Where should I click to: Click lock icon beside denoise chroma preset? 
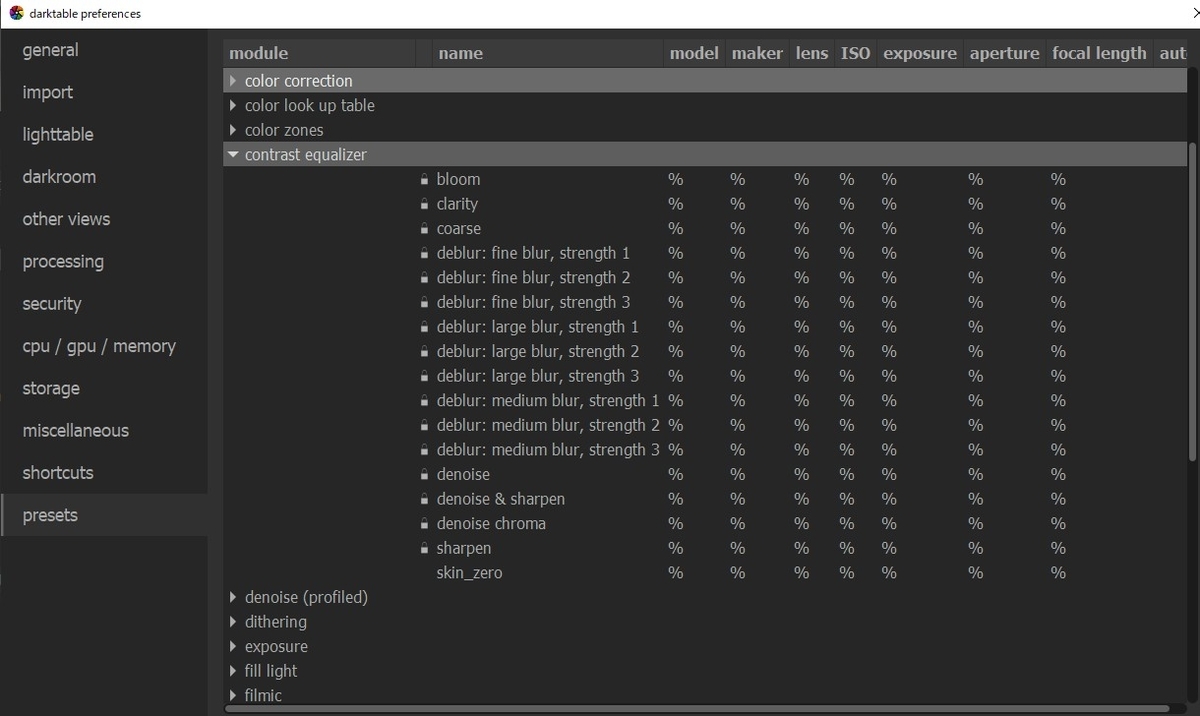click(424, 524)
